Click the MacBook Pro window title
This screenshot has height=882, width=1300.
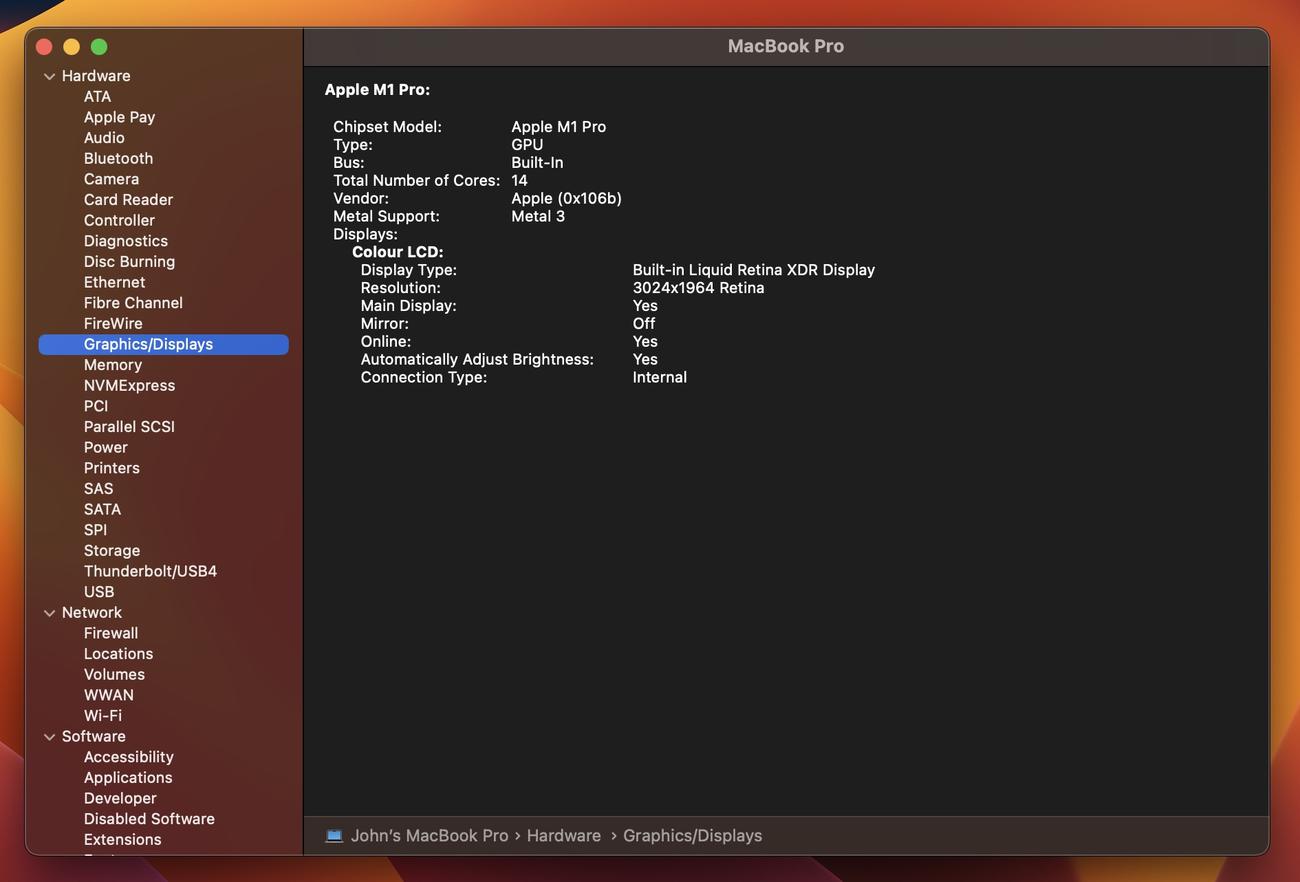[786, 46]
